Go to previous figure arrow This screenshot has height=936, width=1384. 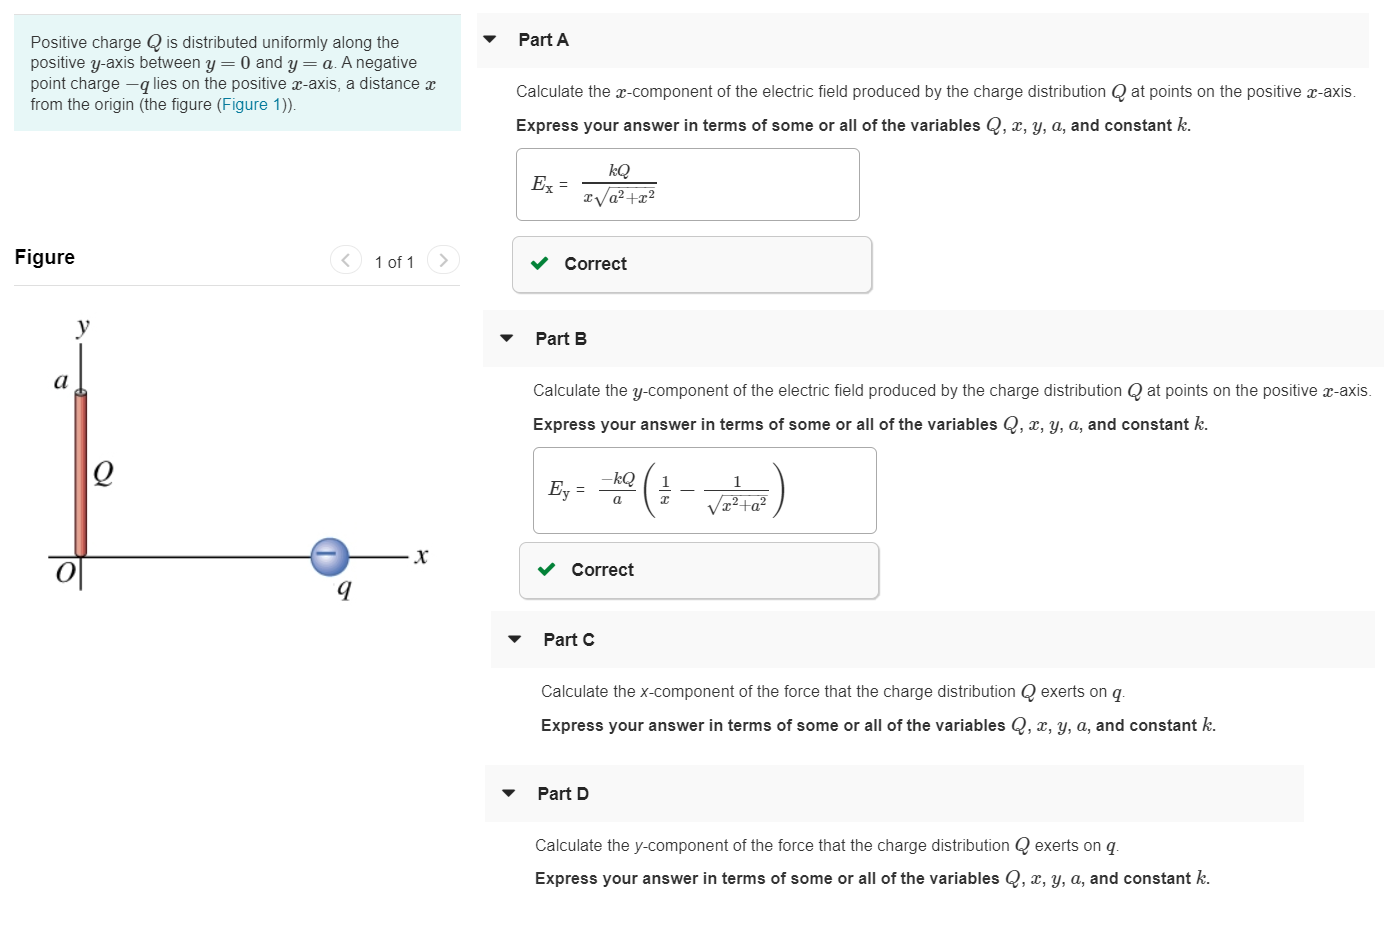[x=345, y=260]
